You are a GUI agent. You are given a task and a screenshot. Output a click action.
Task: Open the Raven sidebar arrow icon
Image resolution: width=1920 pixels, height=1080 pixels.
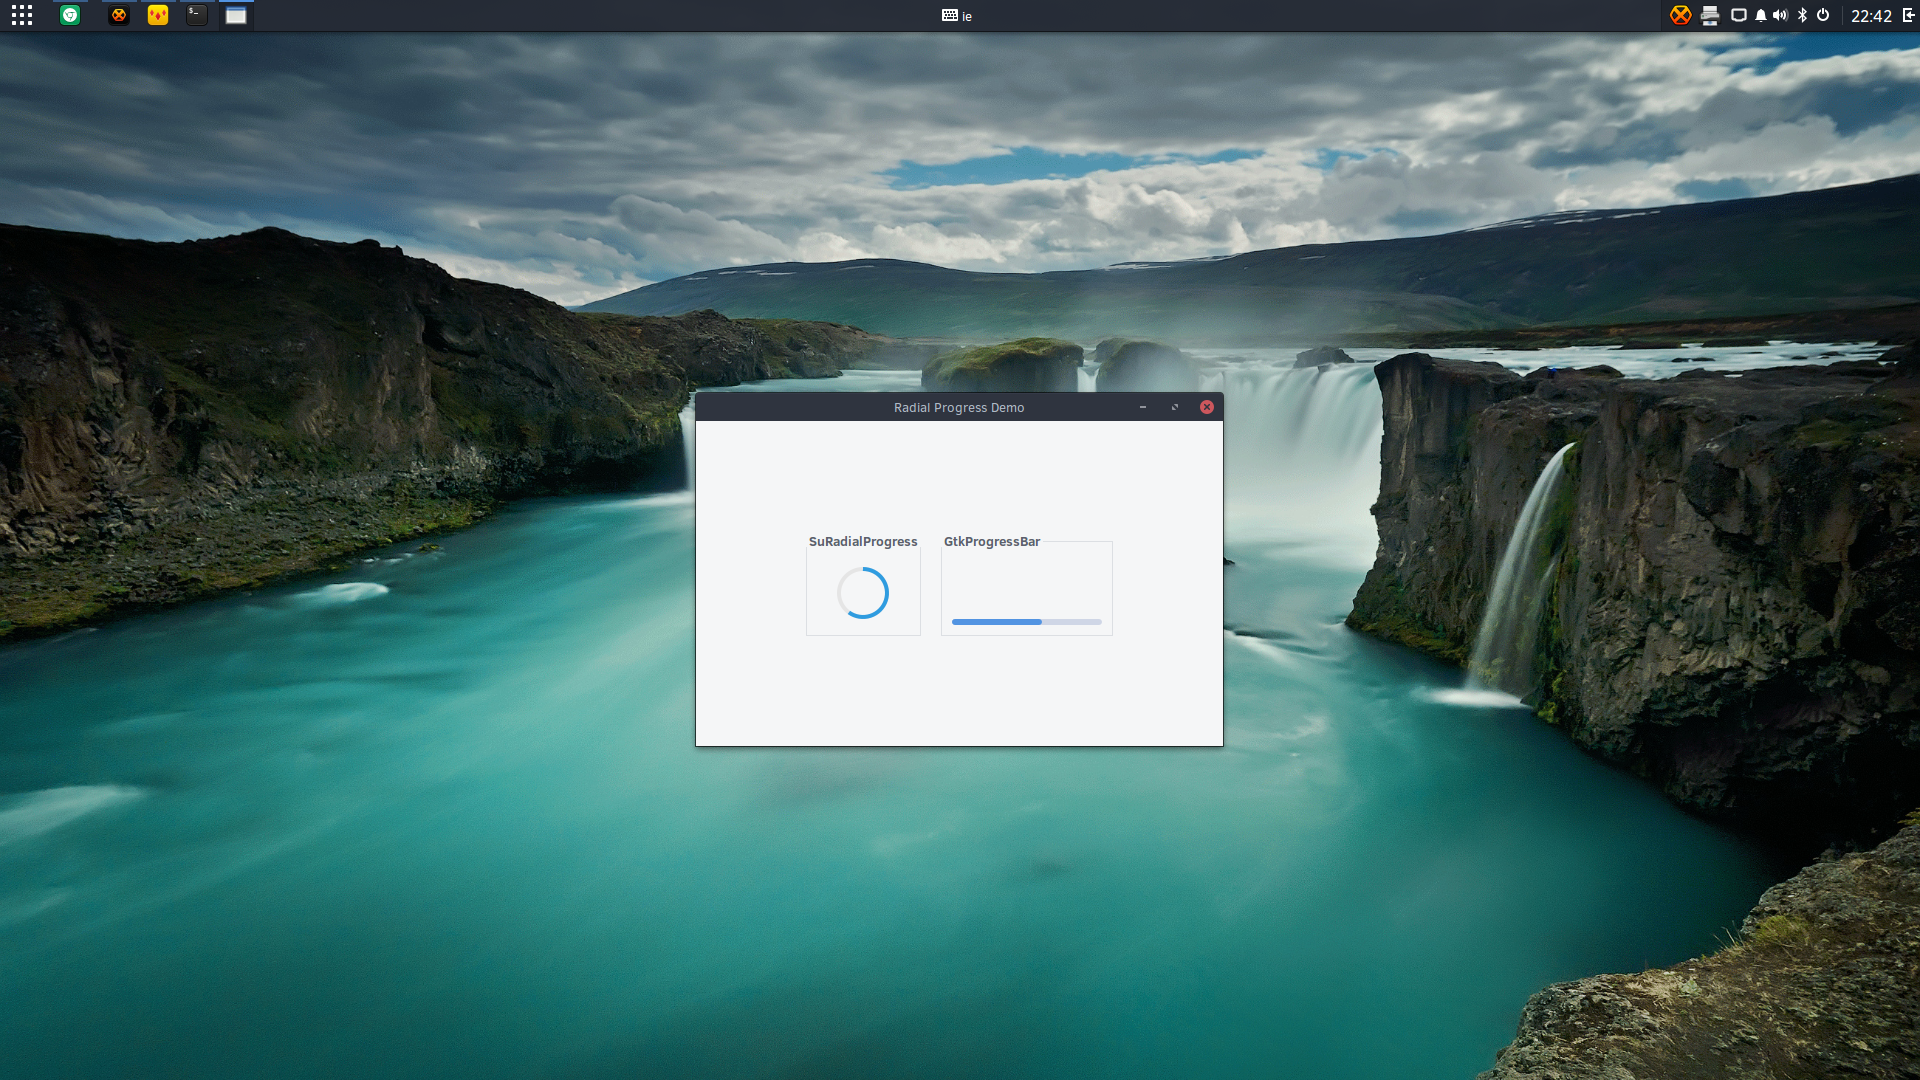coord(1908,15)
